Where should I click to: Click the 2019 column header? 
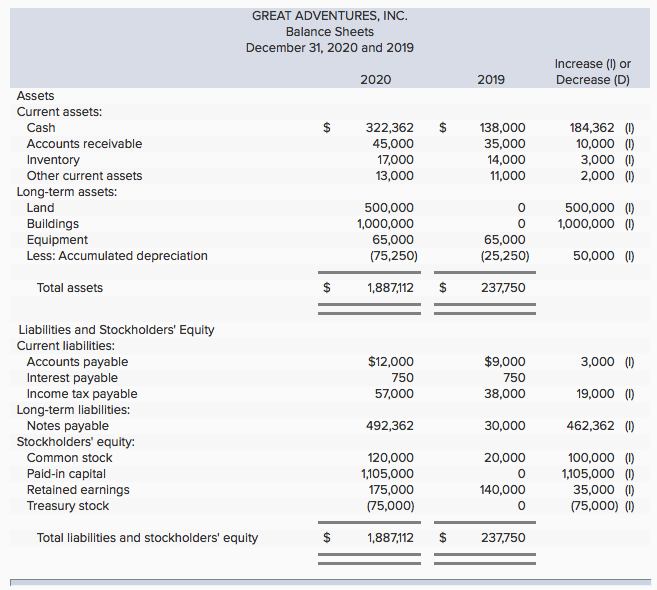coord(491,80)
